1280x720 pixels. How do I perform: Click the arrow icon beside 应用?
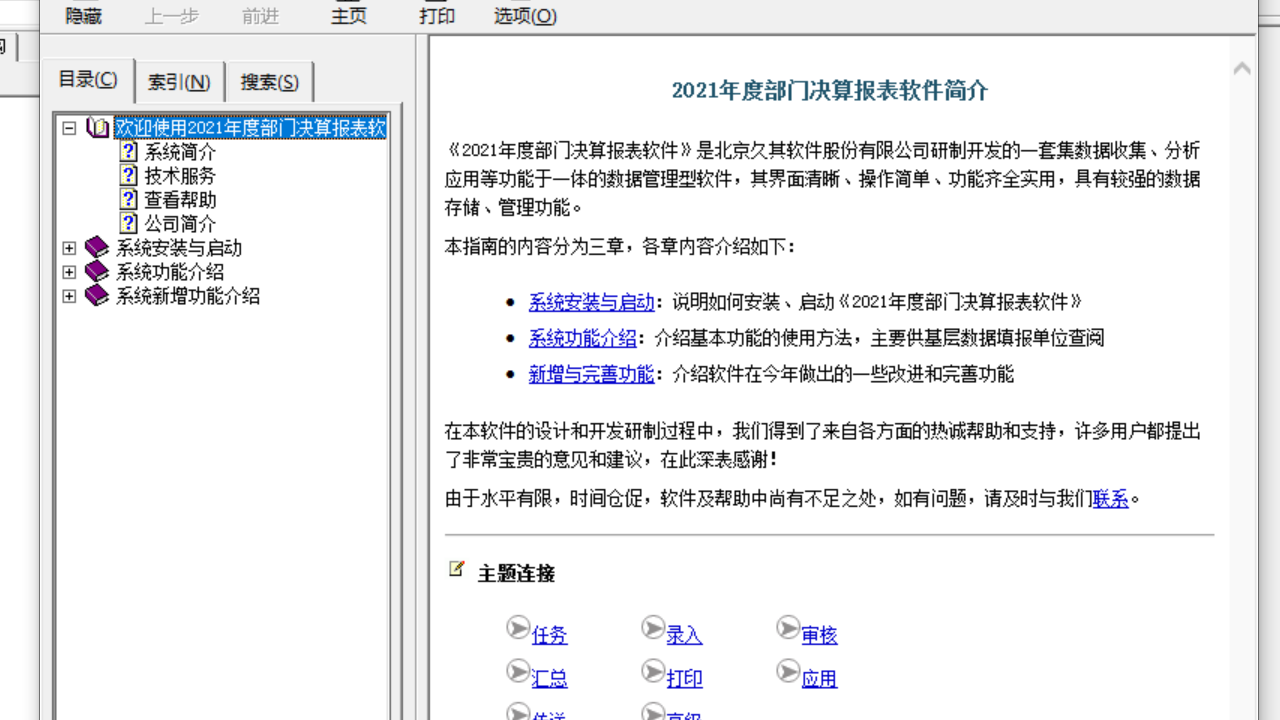click(789, 671)
